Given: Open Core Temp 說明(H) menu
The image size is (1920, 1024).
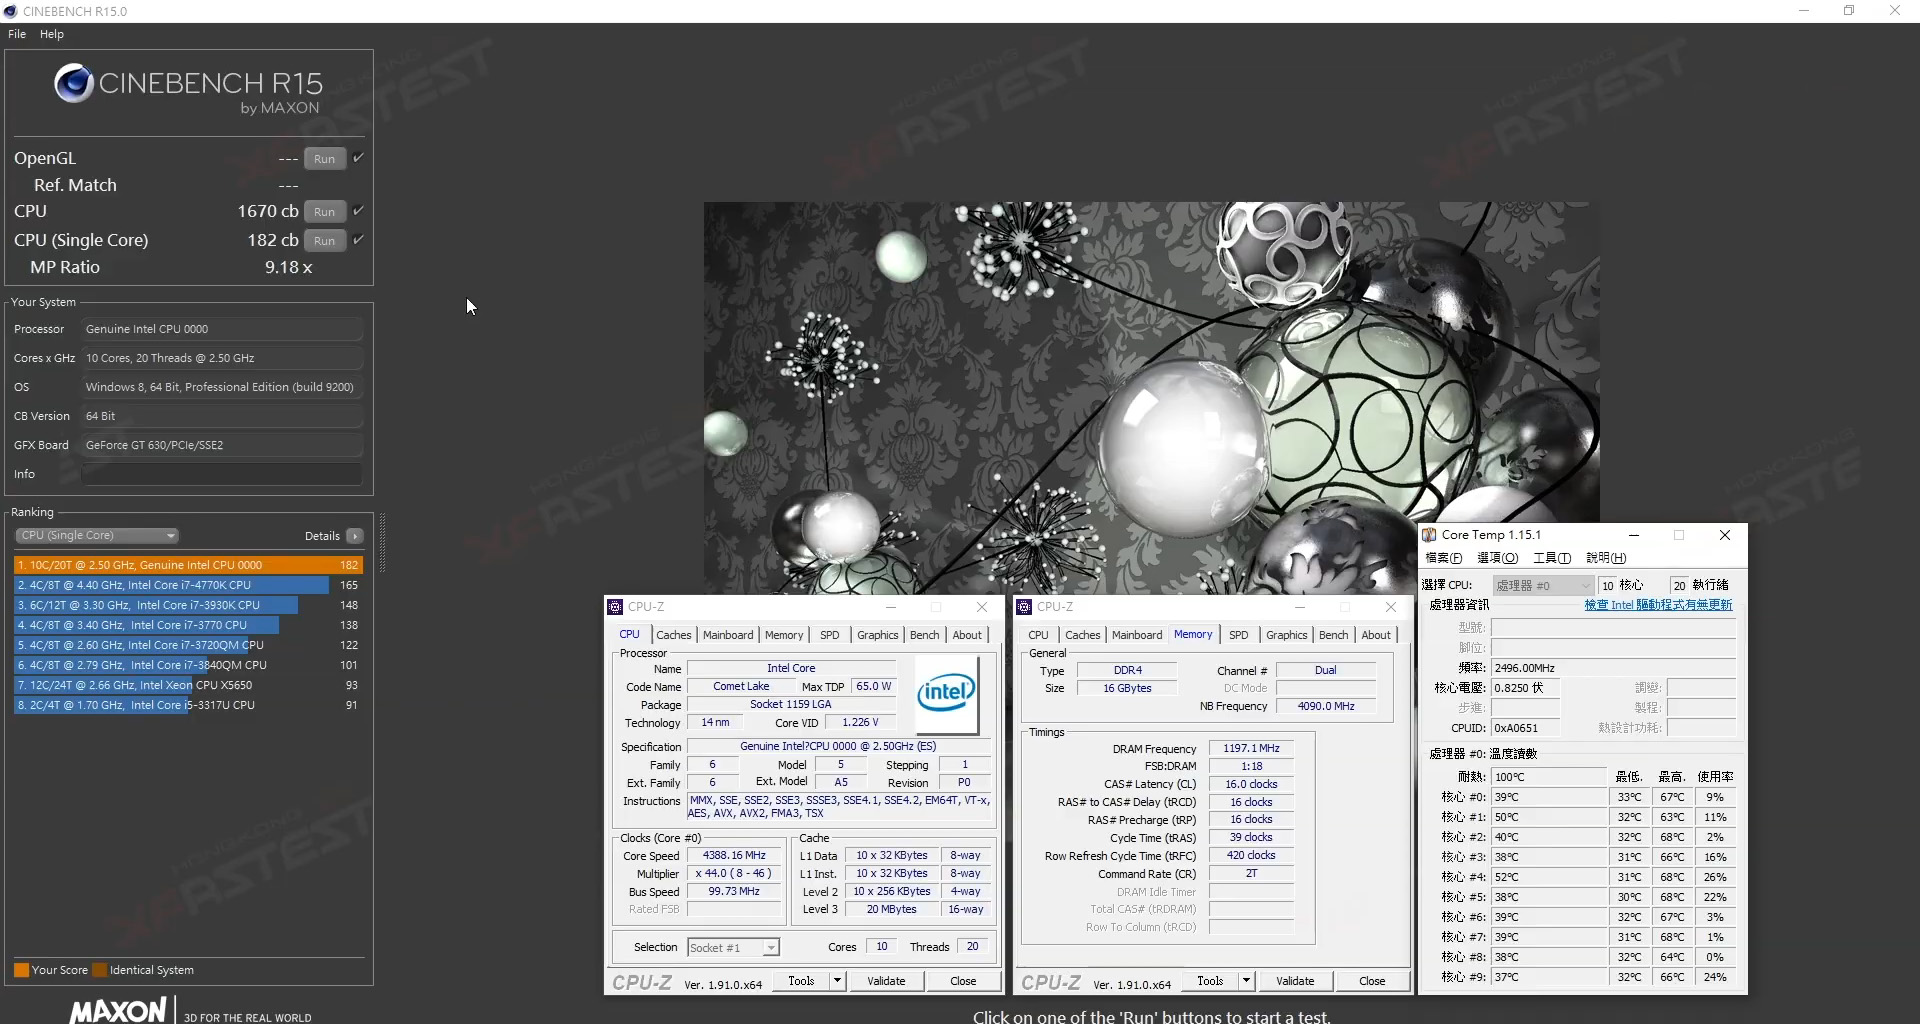Looking at the screenshot, I should click(1606, 558).
